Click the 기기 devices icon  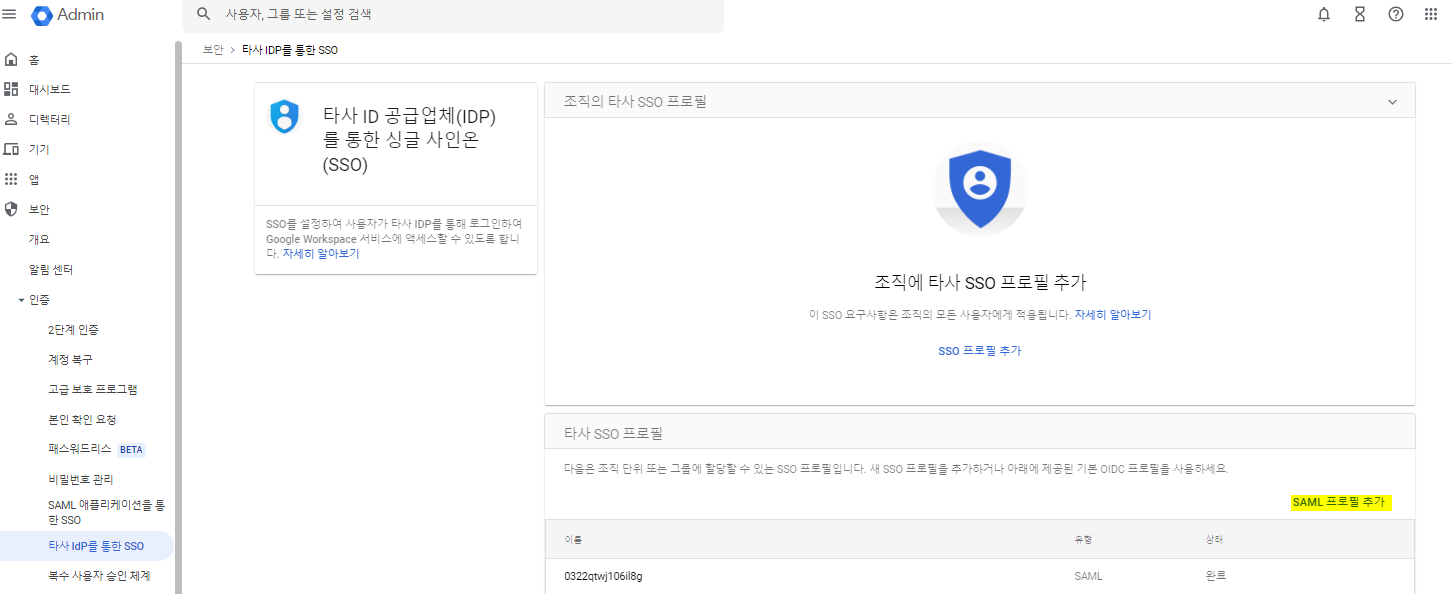(11, 149)
